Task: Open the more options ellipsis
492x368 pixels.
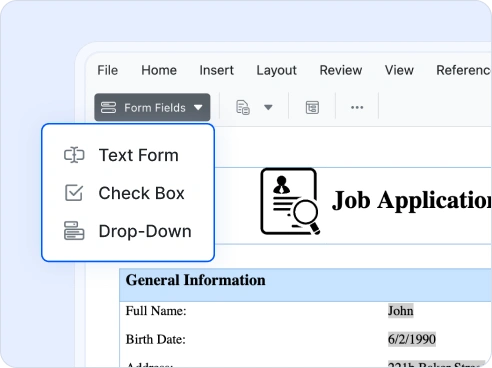Action: [x=357, y=107]
